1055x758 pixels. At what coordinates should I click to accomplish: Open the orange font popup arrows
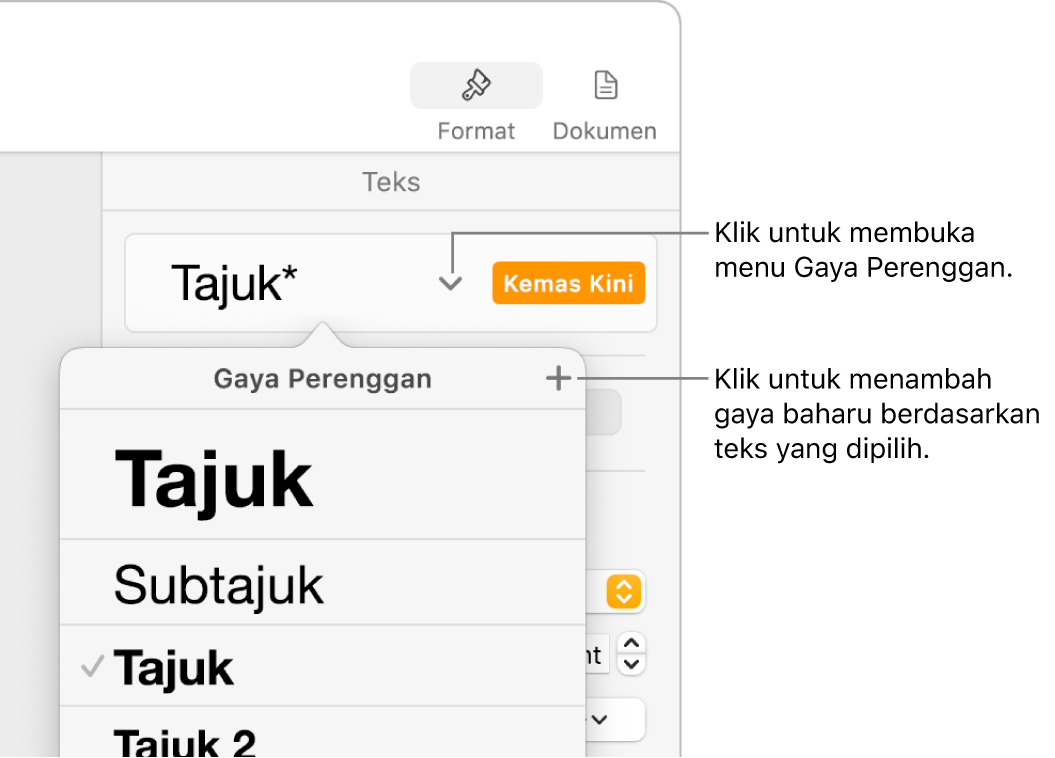pyautogui.click(x=624, y=592)
